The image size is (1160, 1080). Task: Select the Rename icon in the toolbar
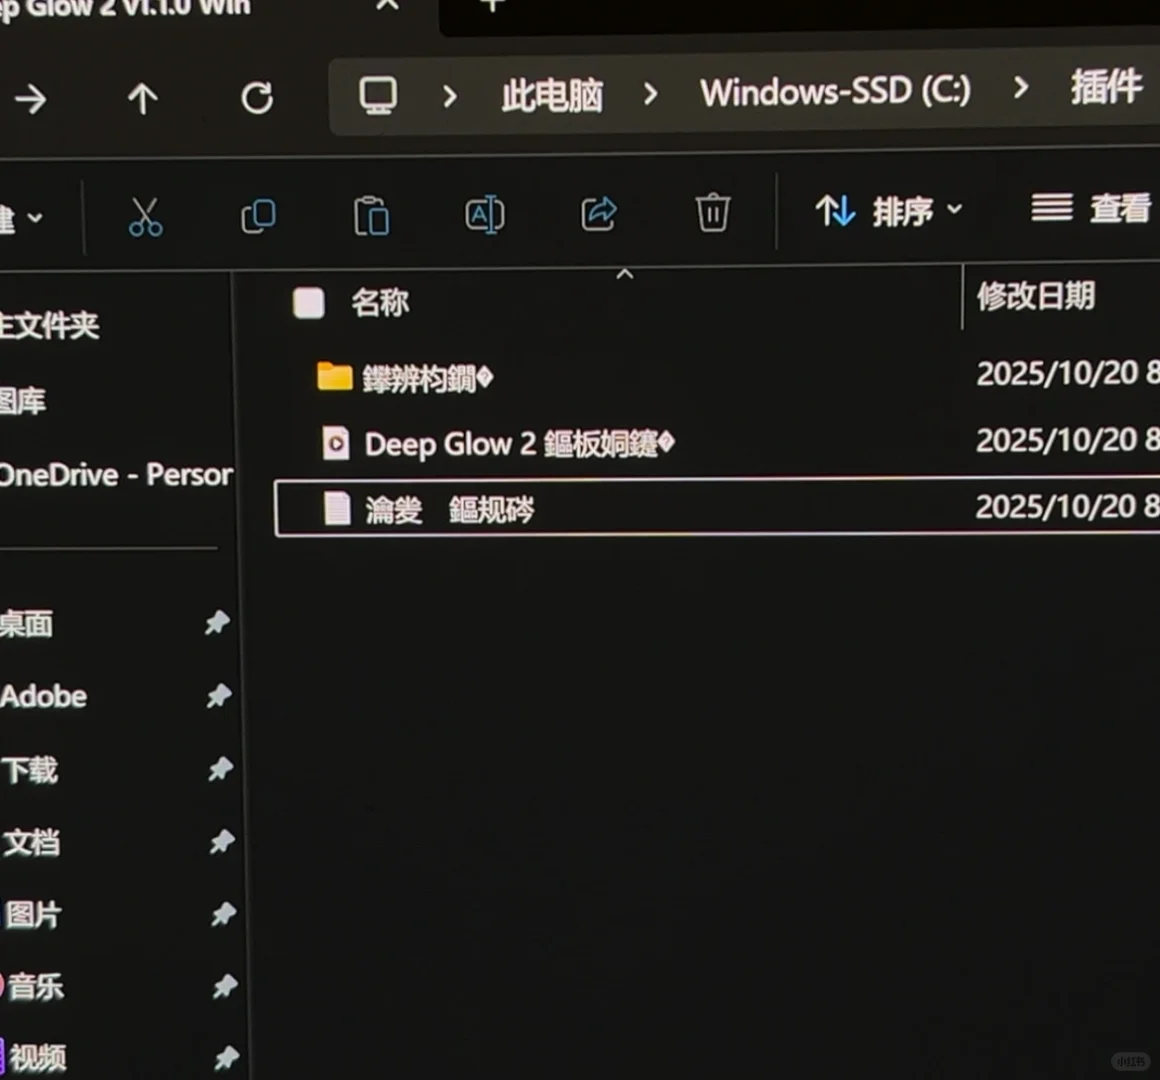click(485, 216)
